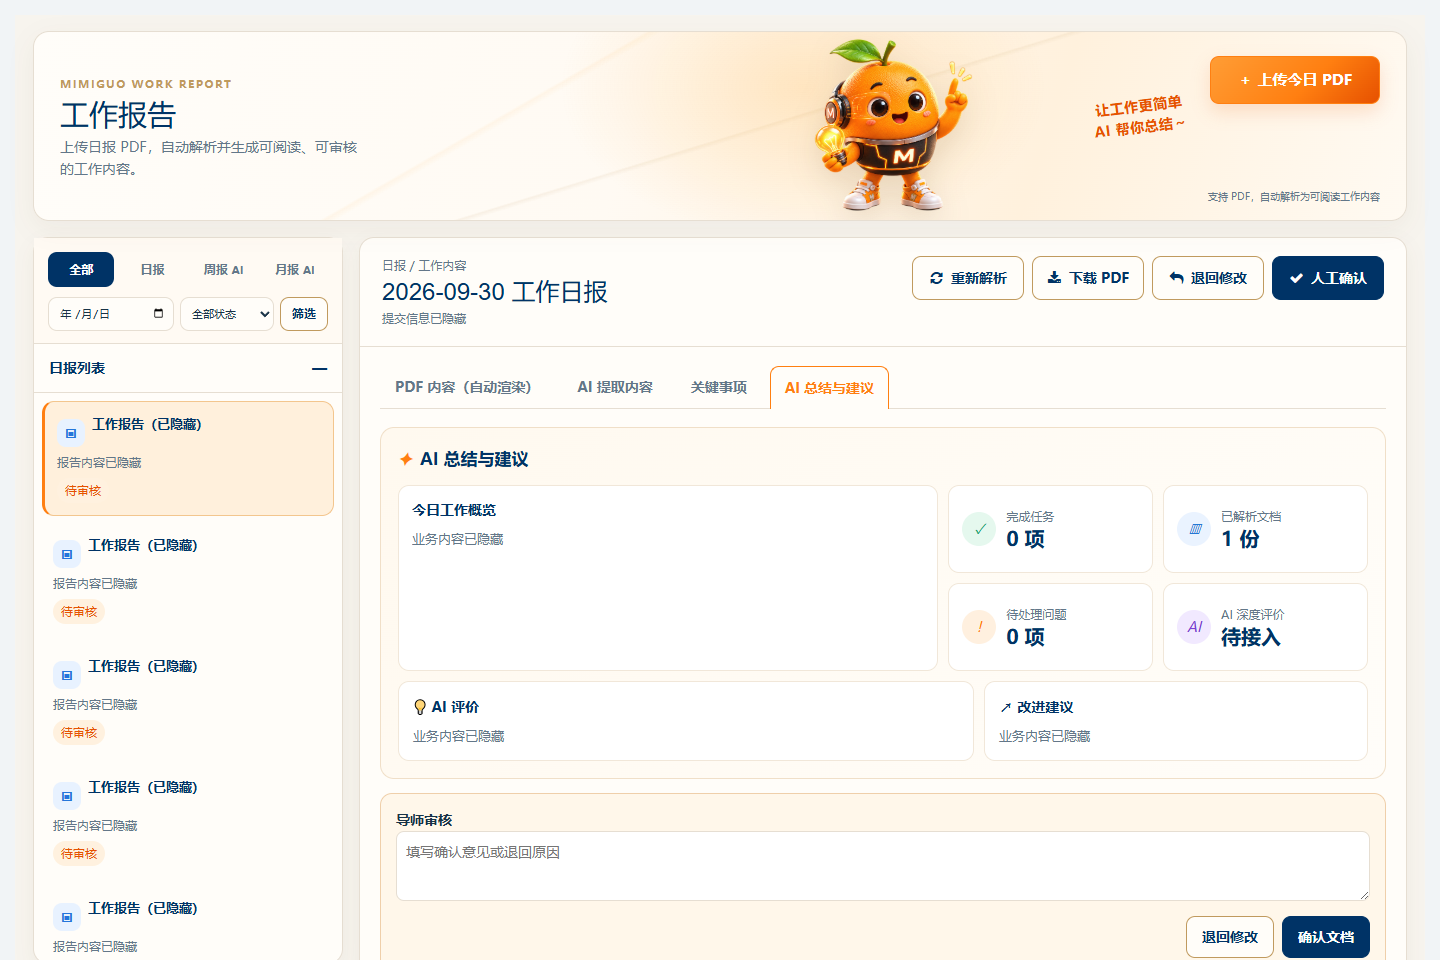Click the 1 份 value under 已解析文档
The height and width of the screenshot is (960, 1440).
pyautogui.click(x=1240, y=539)
